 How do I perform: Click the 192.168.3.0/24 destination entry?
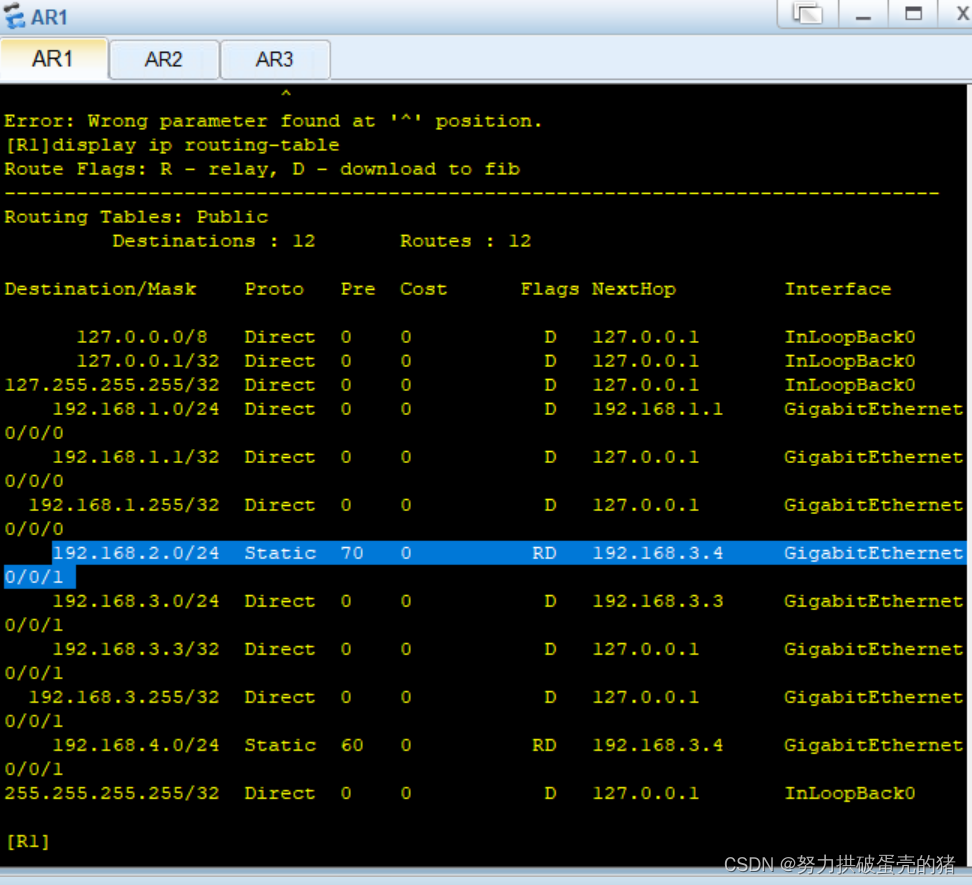136,601
